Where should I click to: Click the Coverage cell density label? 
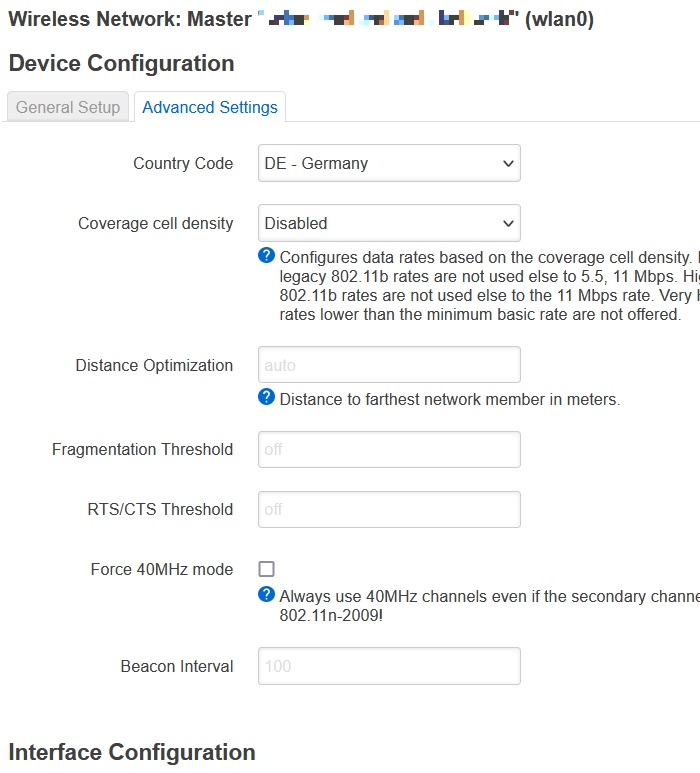[156, 224]
